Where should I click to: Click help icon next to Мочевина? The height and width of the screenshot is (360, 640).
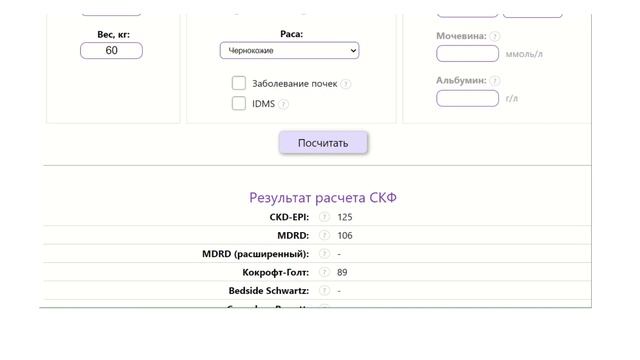[494, 36]
